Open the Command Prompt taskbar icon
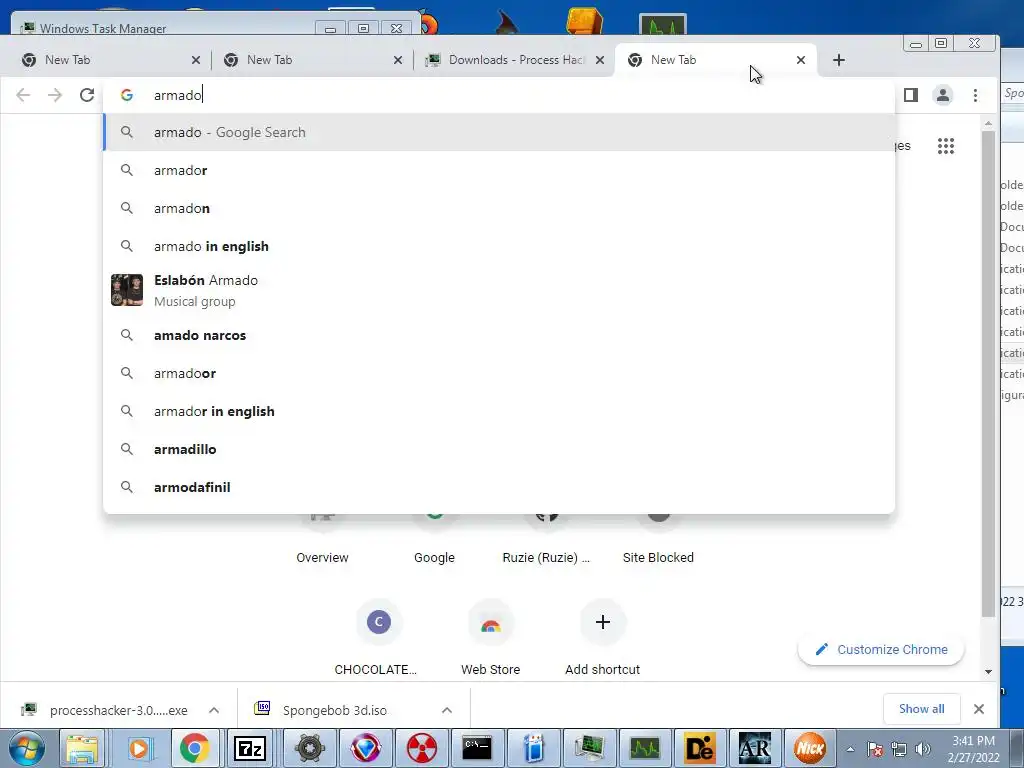Image resolution: width=1024 pixels, height=768 pixels. coord(477,748)
